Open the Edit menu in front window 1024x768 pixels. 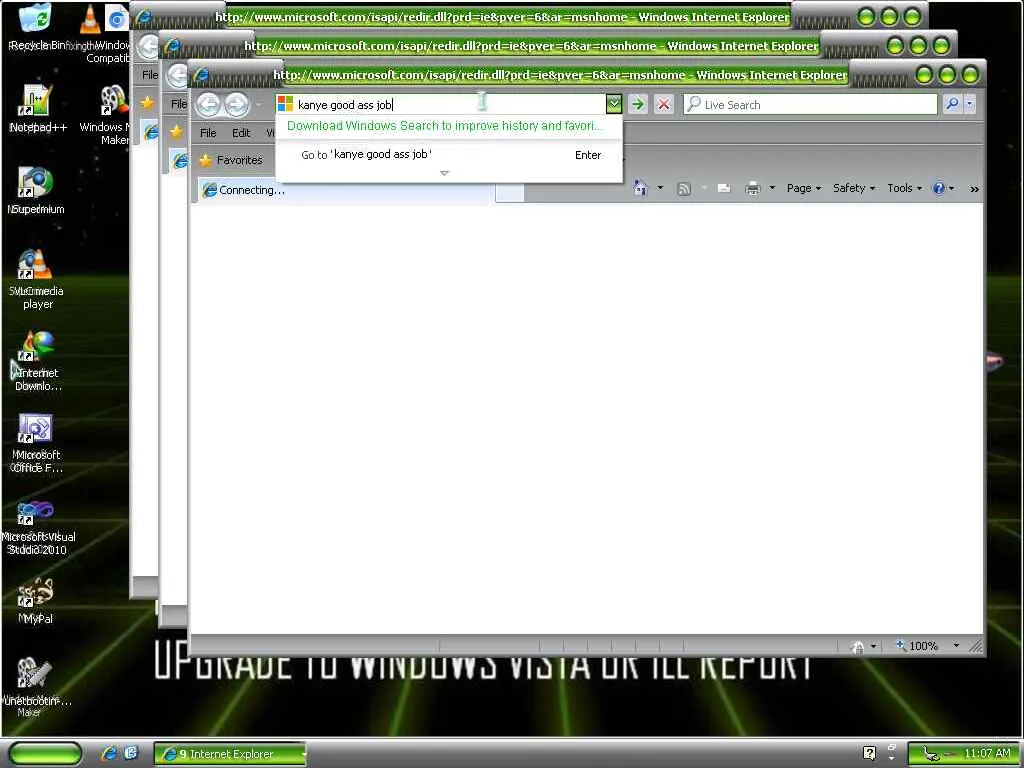241,133
